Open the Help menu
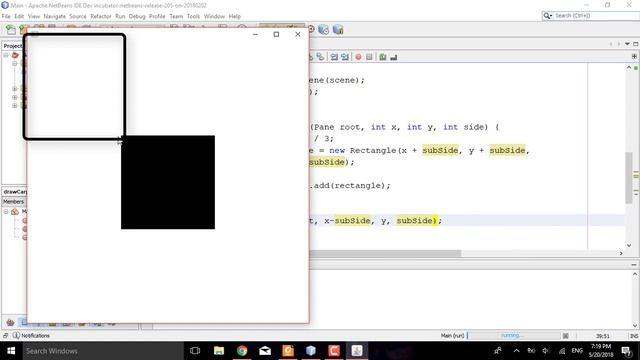 (x=235, y=16)
